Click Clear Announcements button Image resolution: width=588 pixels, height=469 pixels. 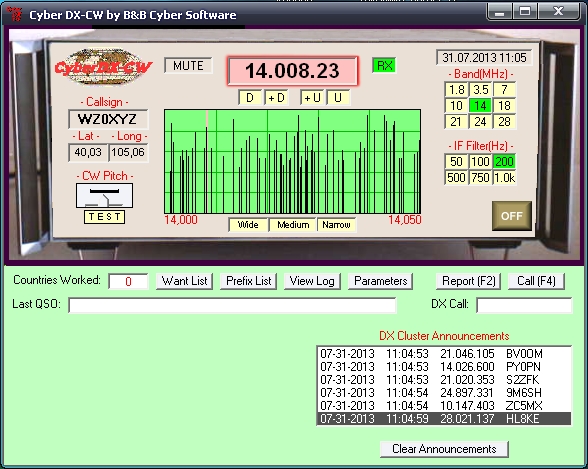[x=444, y=449]
